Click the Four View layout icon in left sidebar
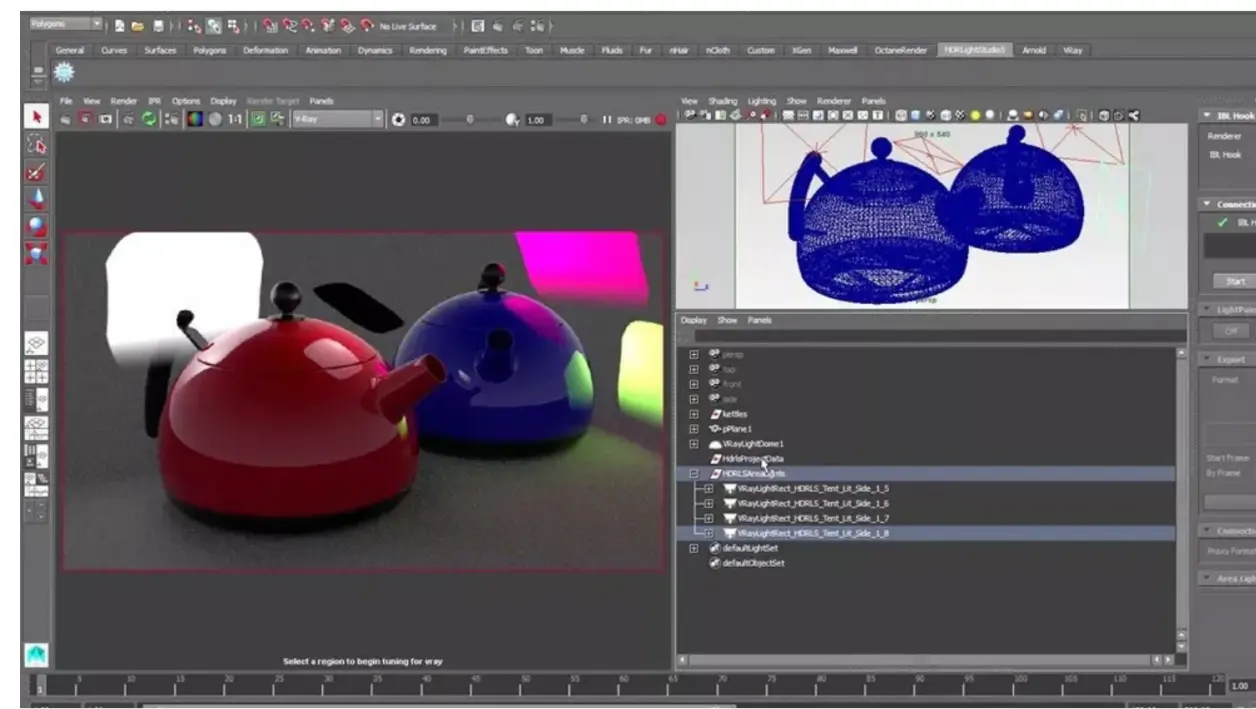The image size is (1256, 709). (x=37, y=371)
